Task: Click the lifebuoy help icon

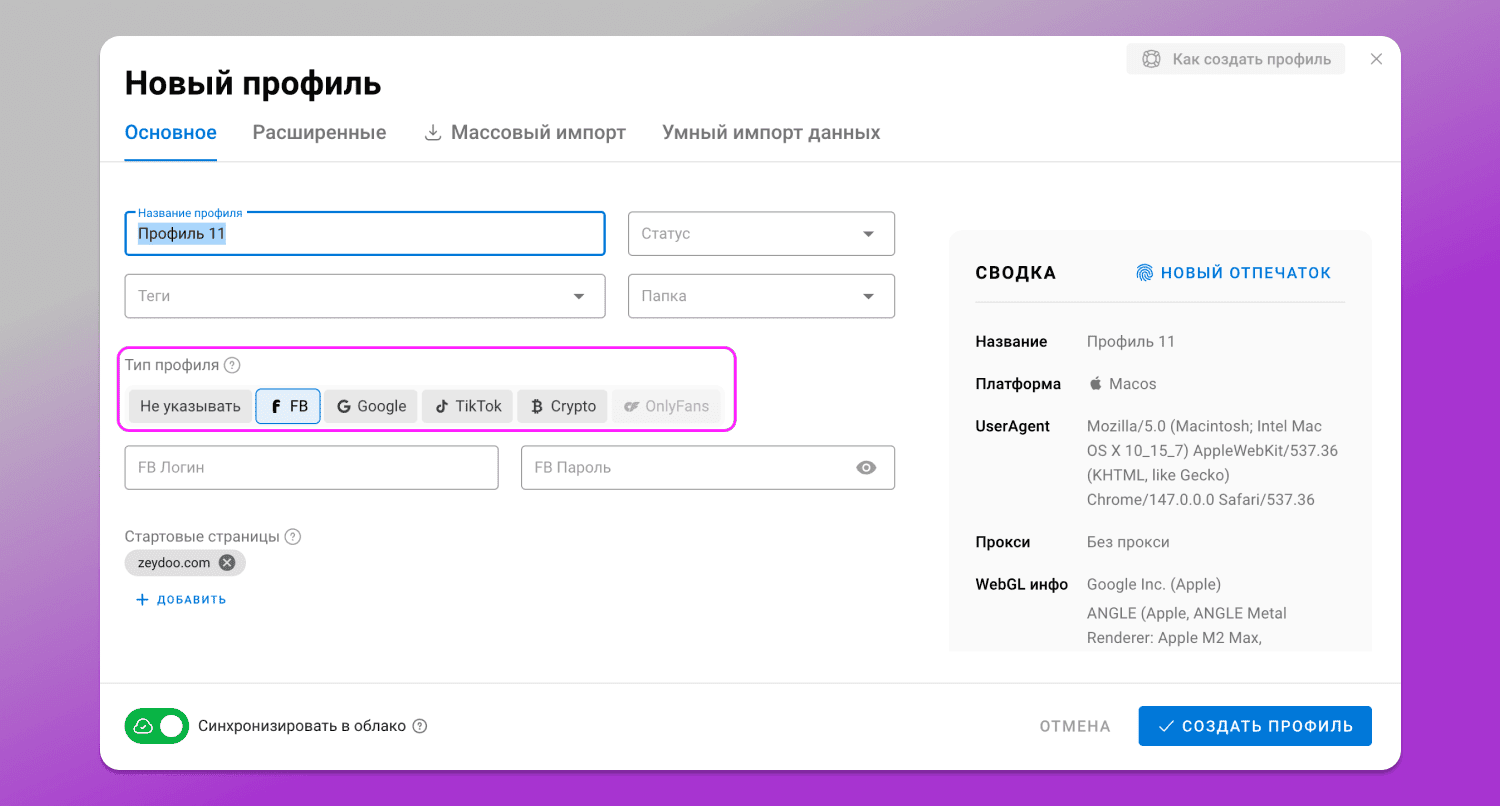Action: (1151, 59)
